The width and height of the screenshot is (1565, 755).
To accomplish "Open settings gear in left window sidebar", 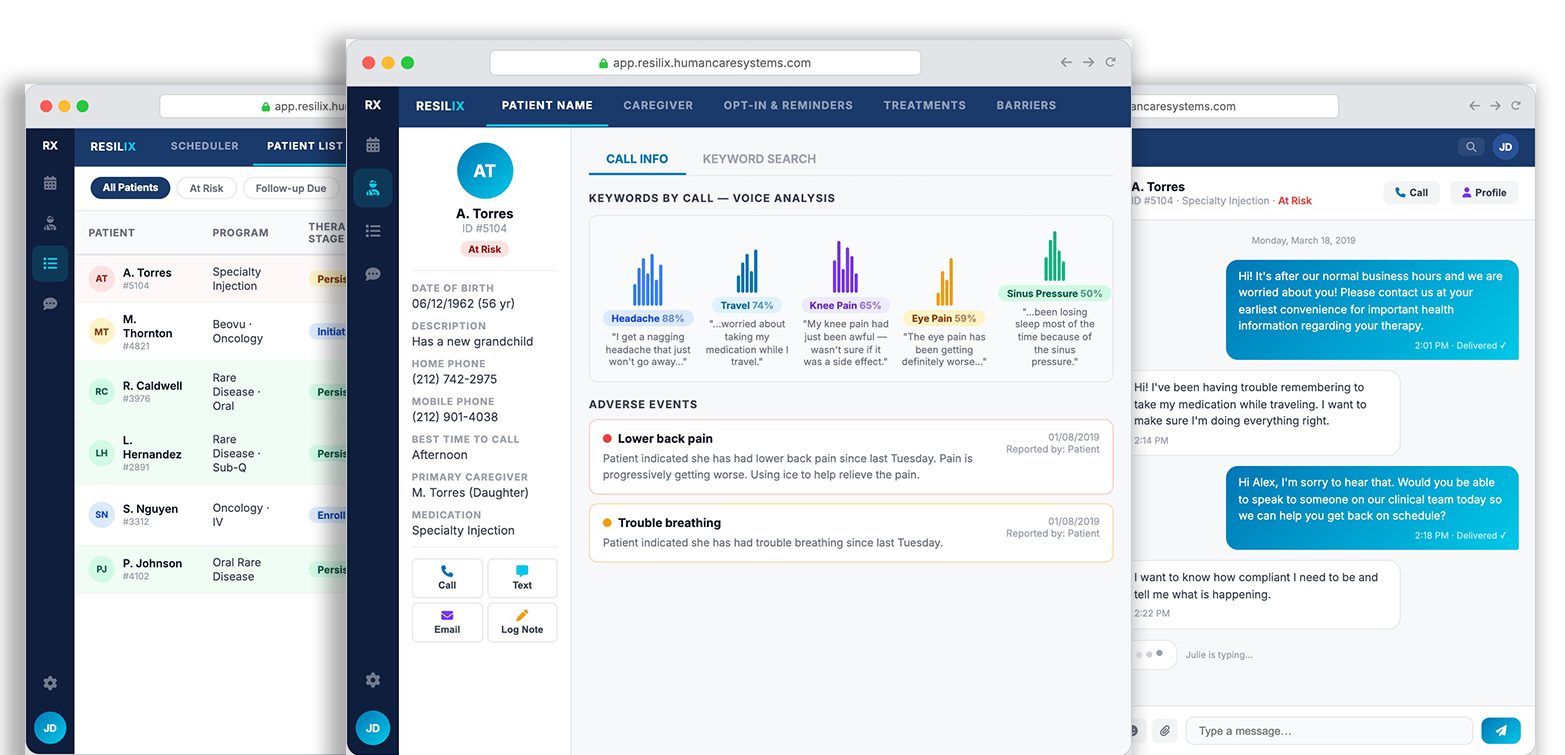I will (x=50, y=683).
